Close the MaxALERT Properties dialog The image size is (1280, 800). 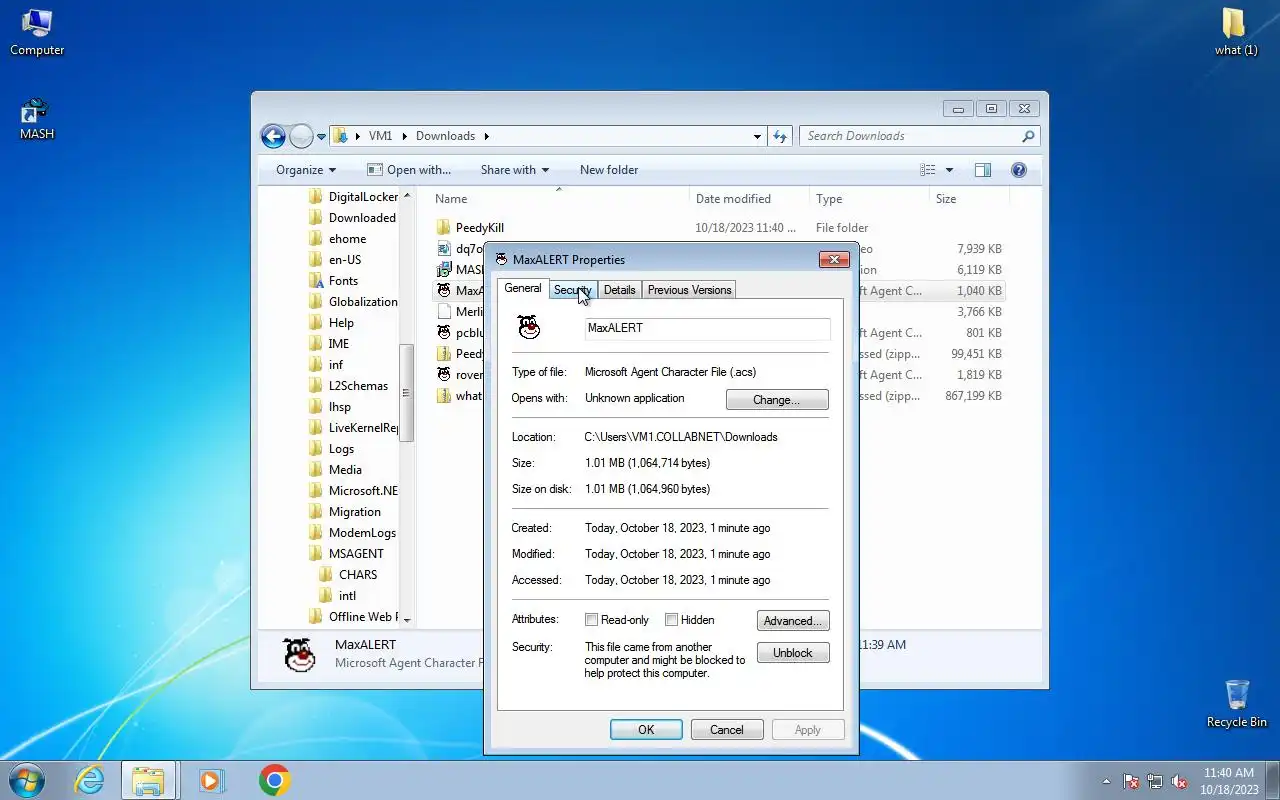click(834, 260)
